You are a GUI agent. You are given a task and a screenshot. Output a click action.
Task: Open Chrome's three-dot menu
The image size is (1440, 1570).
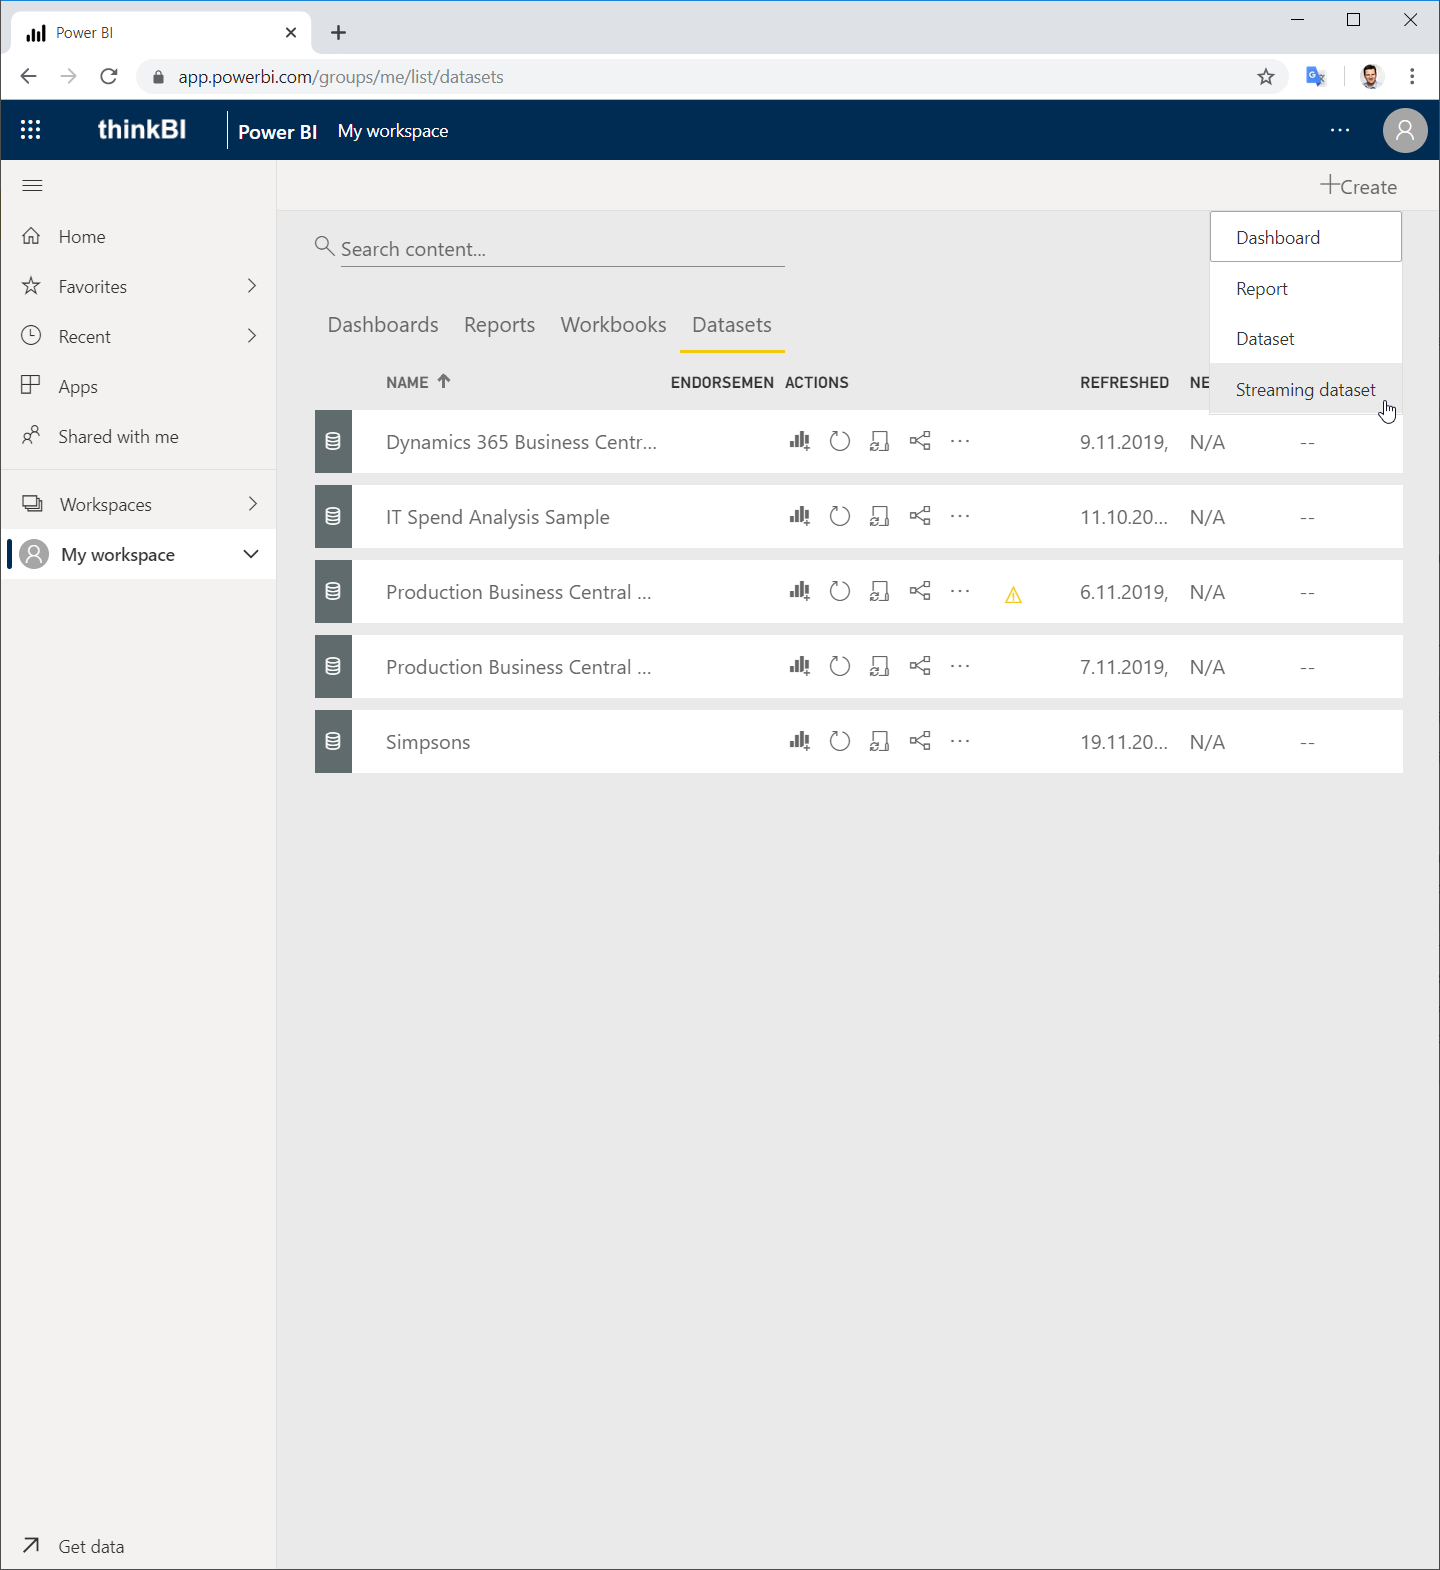[1412, 77]
